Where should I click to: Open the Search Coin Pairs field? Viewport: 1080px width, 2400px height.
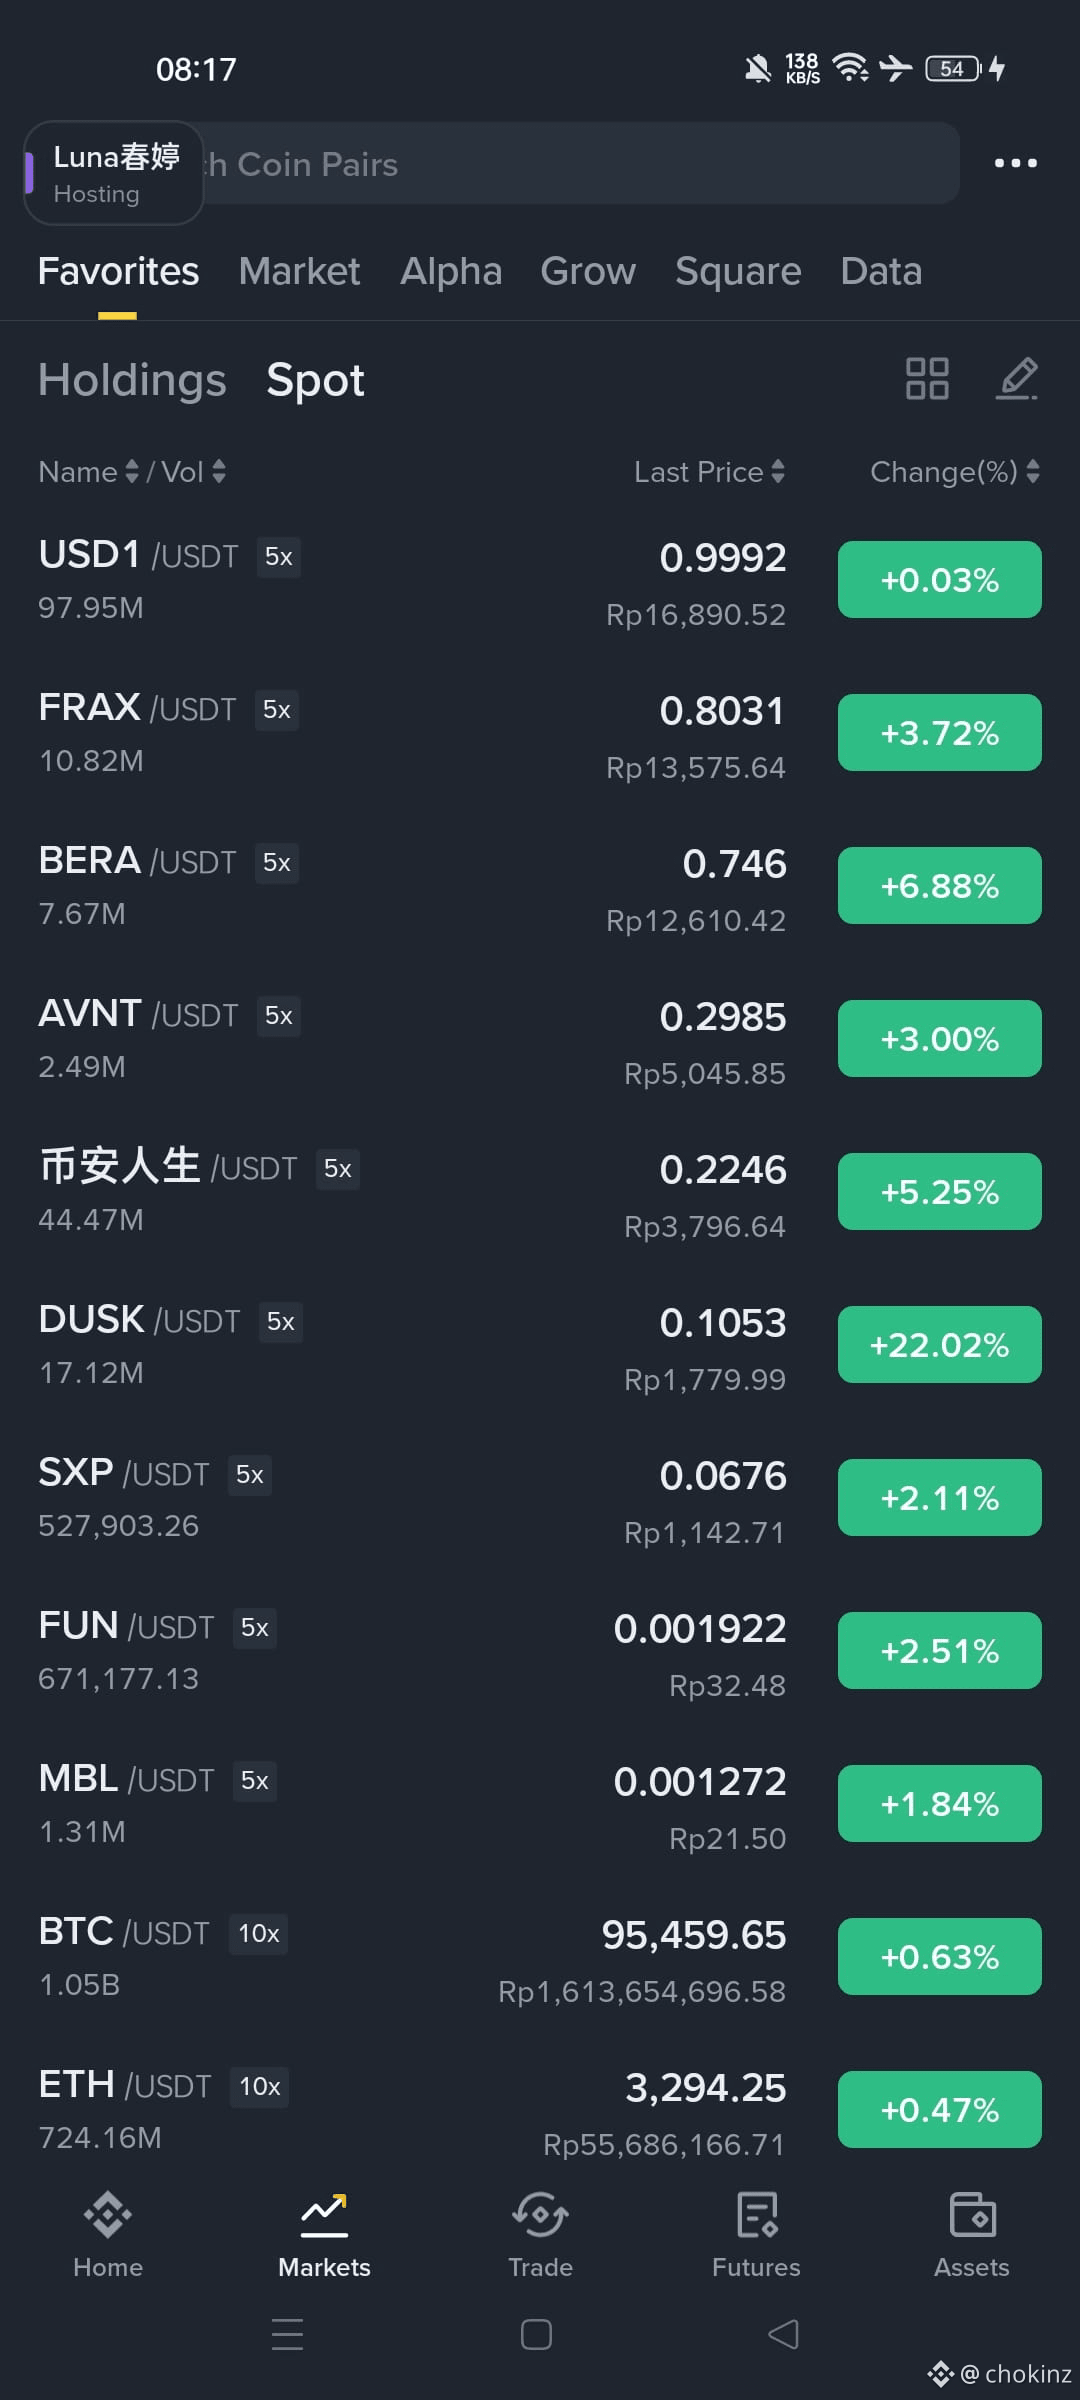click(580, 164)
